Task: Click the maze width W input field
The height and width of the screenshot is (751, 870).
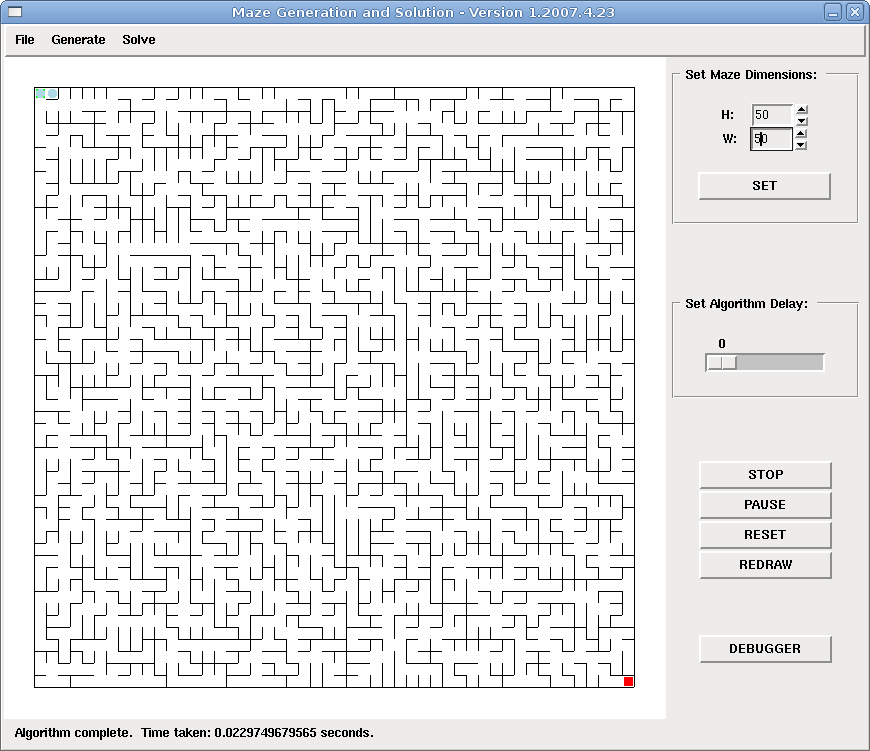Action: [x=772, y=139]
